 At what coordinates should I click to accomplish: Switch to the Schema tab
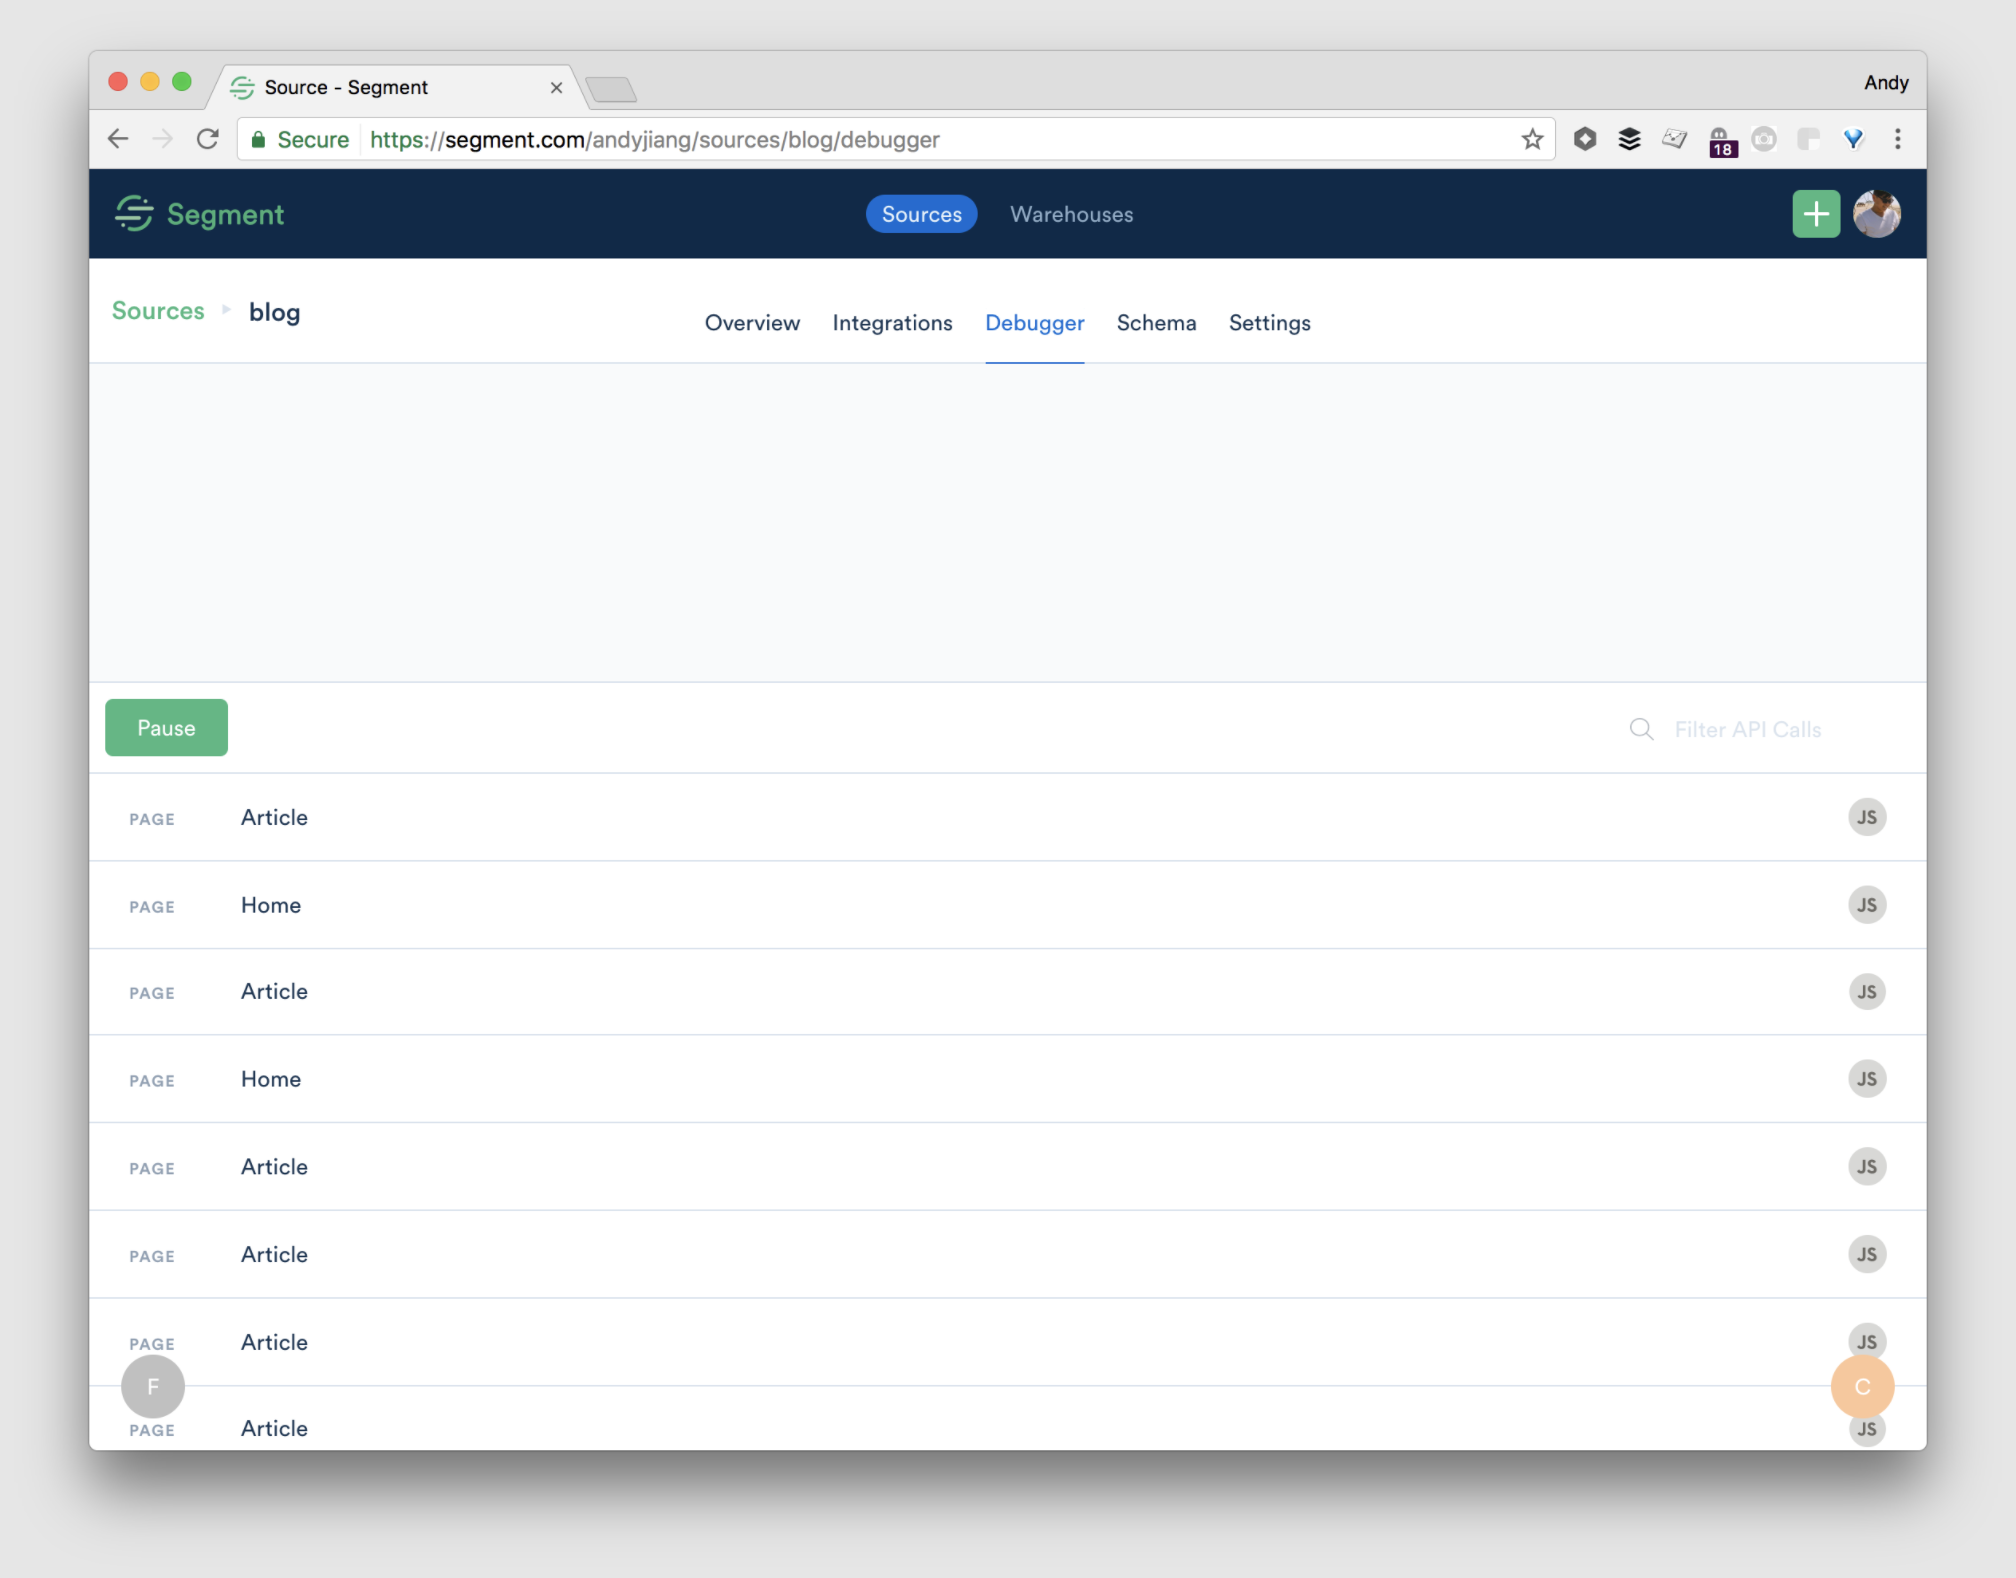[x=1156, y=323]
